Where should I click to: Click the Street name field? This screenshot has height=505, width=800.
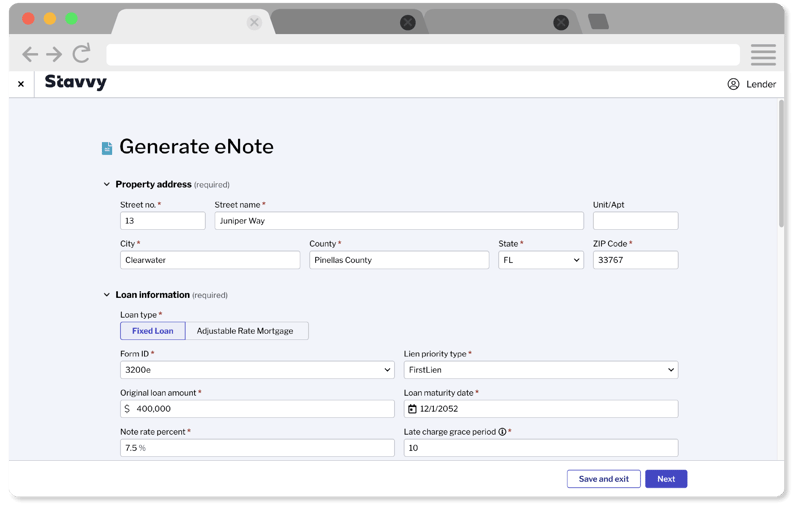click(399, 221)
